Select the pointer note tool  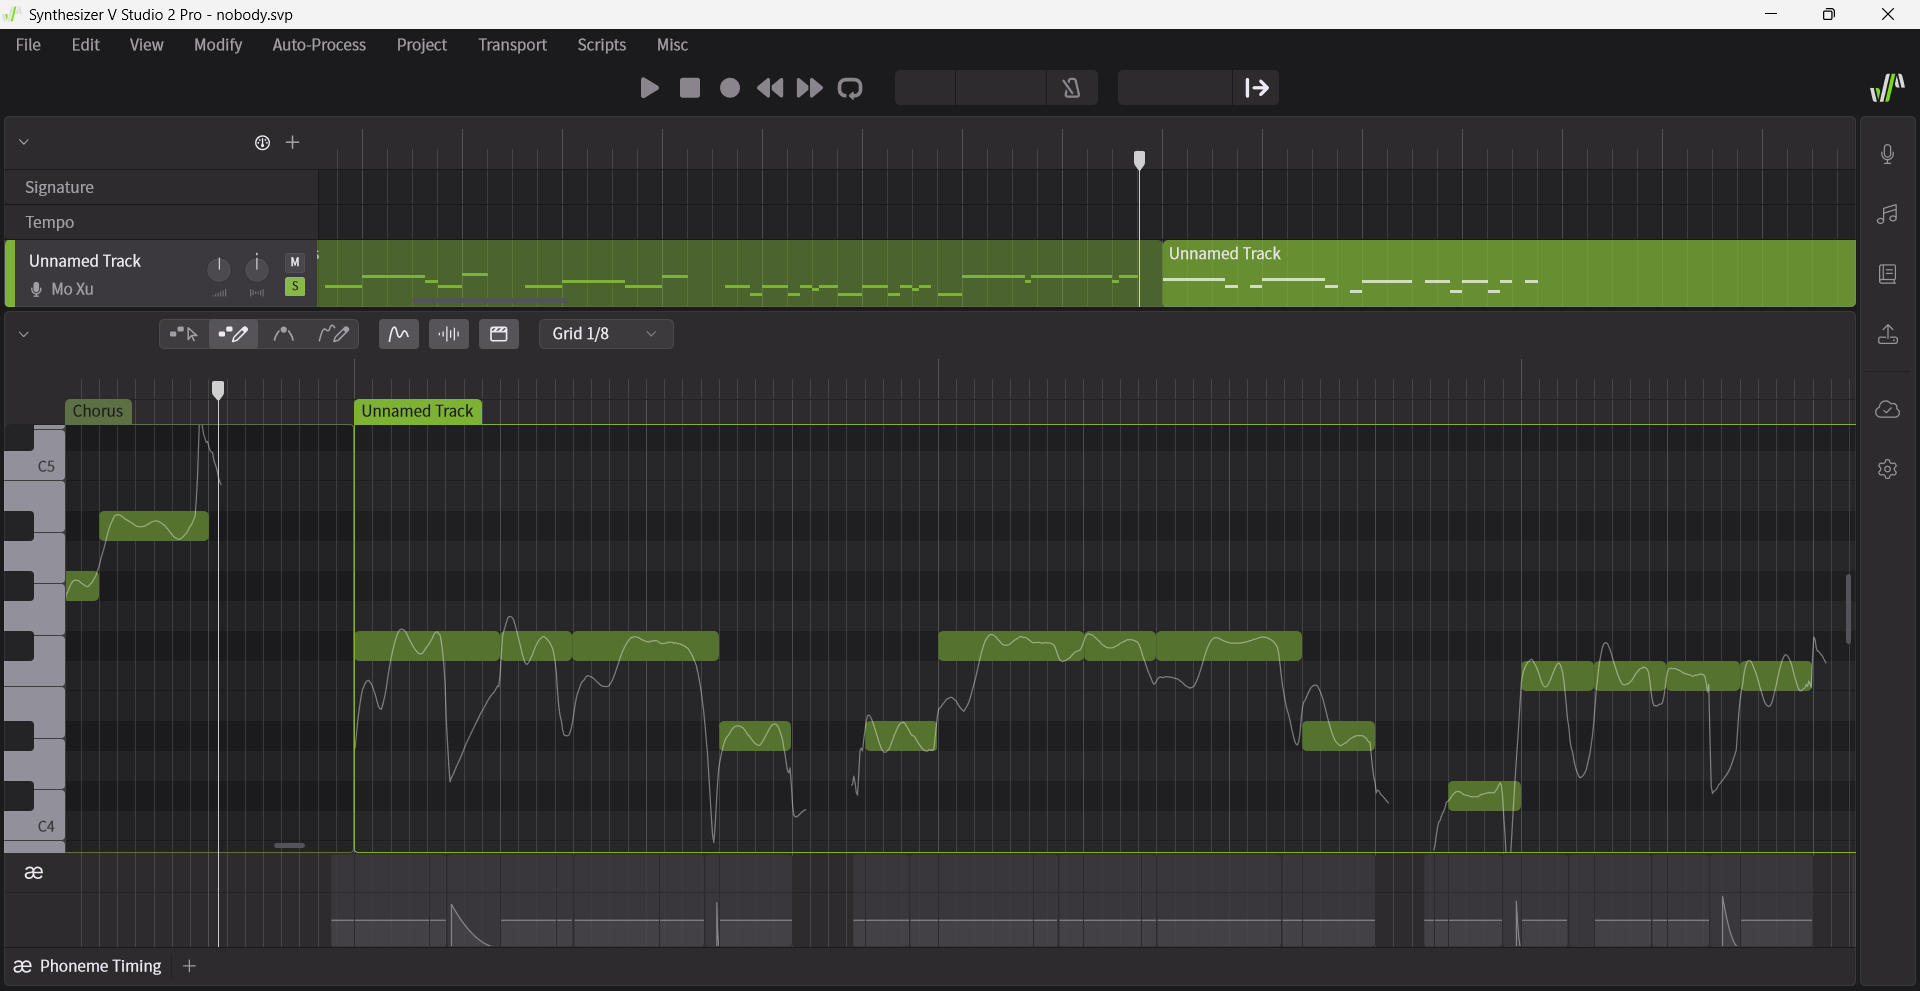point(184,334)
